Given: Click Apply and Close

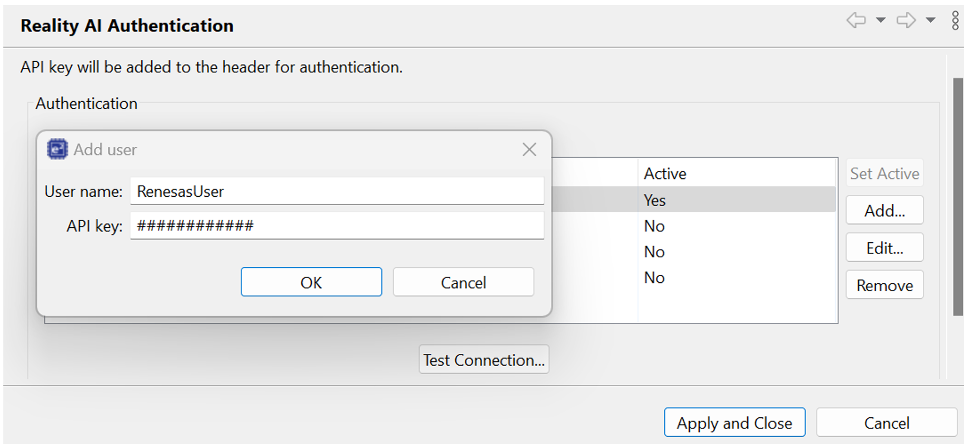Looking at the screenshot, I should [734, 423].
